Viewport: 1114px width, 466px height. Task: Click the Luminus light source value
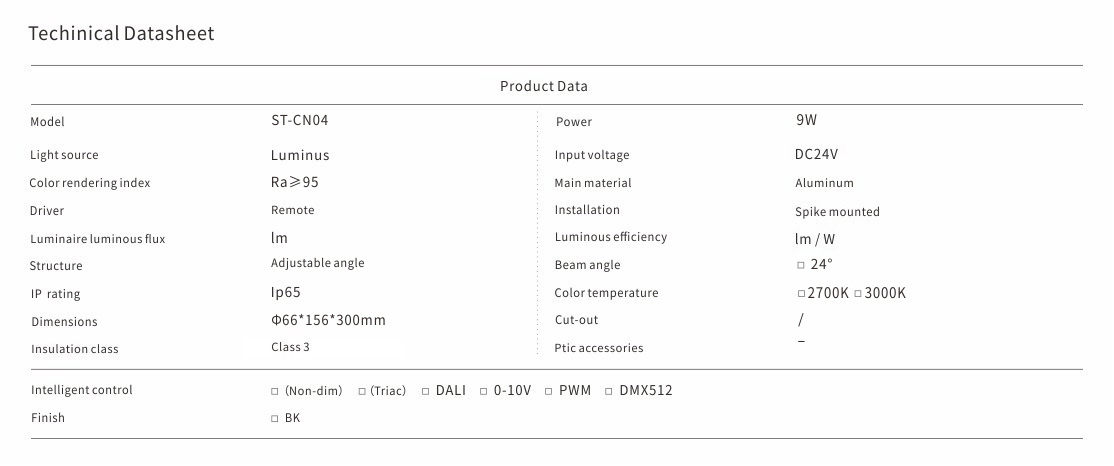point(300,155)
